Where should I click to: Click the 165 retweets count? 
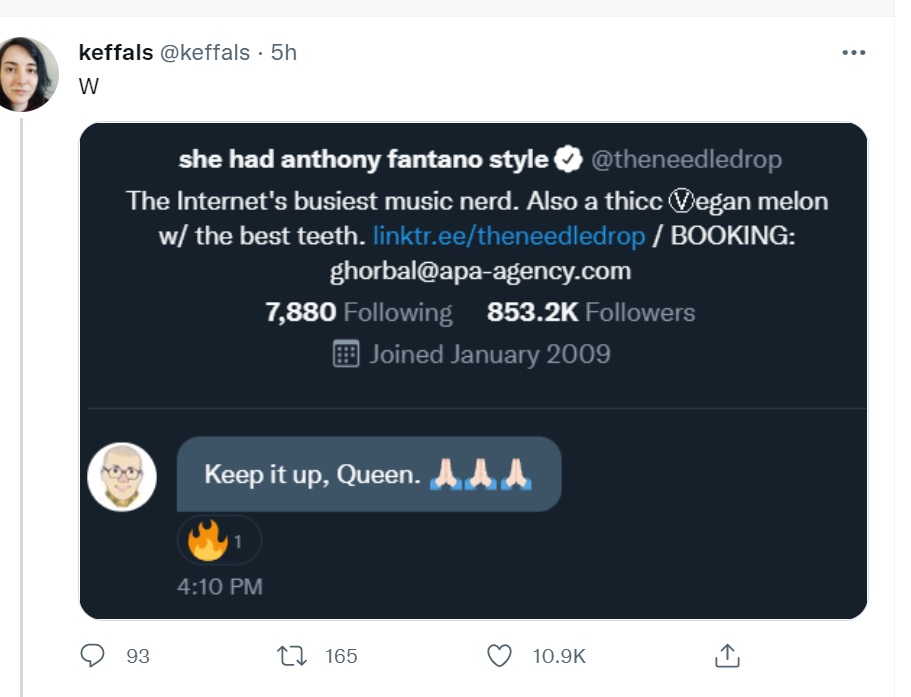[341, 656]
